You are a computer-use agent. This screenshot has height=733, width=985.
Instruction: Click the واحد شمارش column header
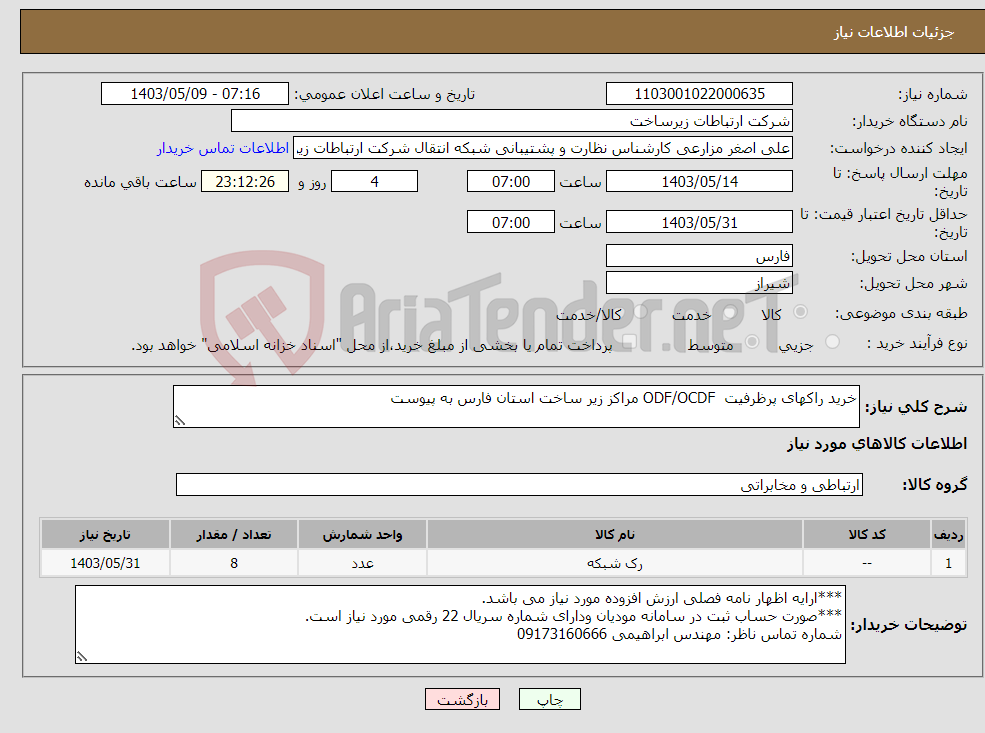point(362,535)
